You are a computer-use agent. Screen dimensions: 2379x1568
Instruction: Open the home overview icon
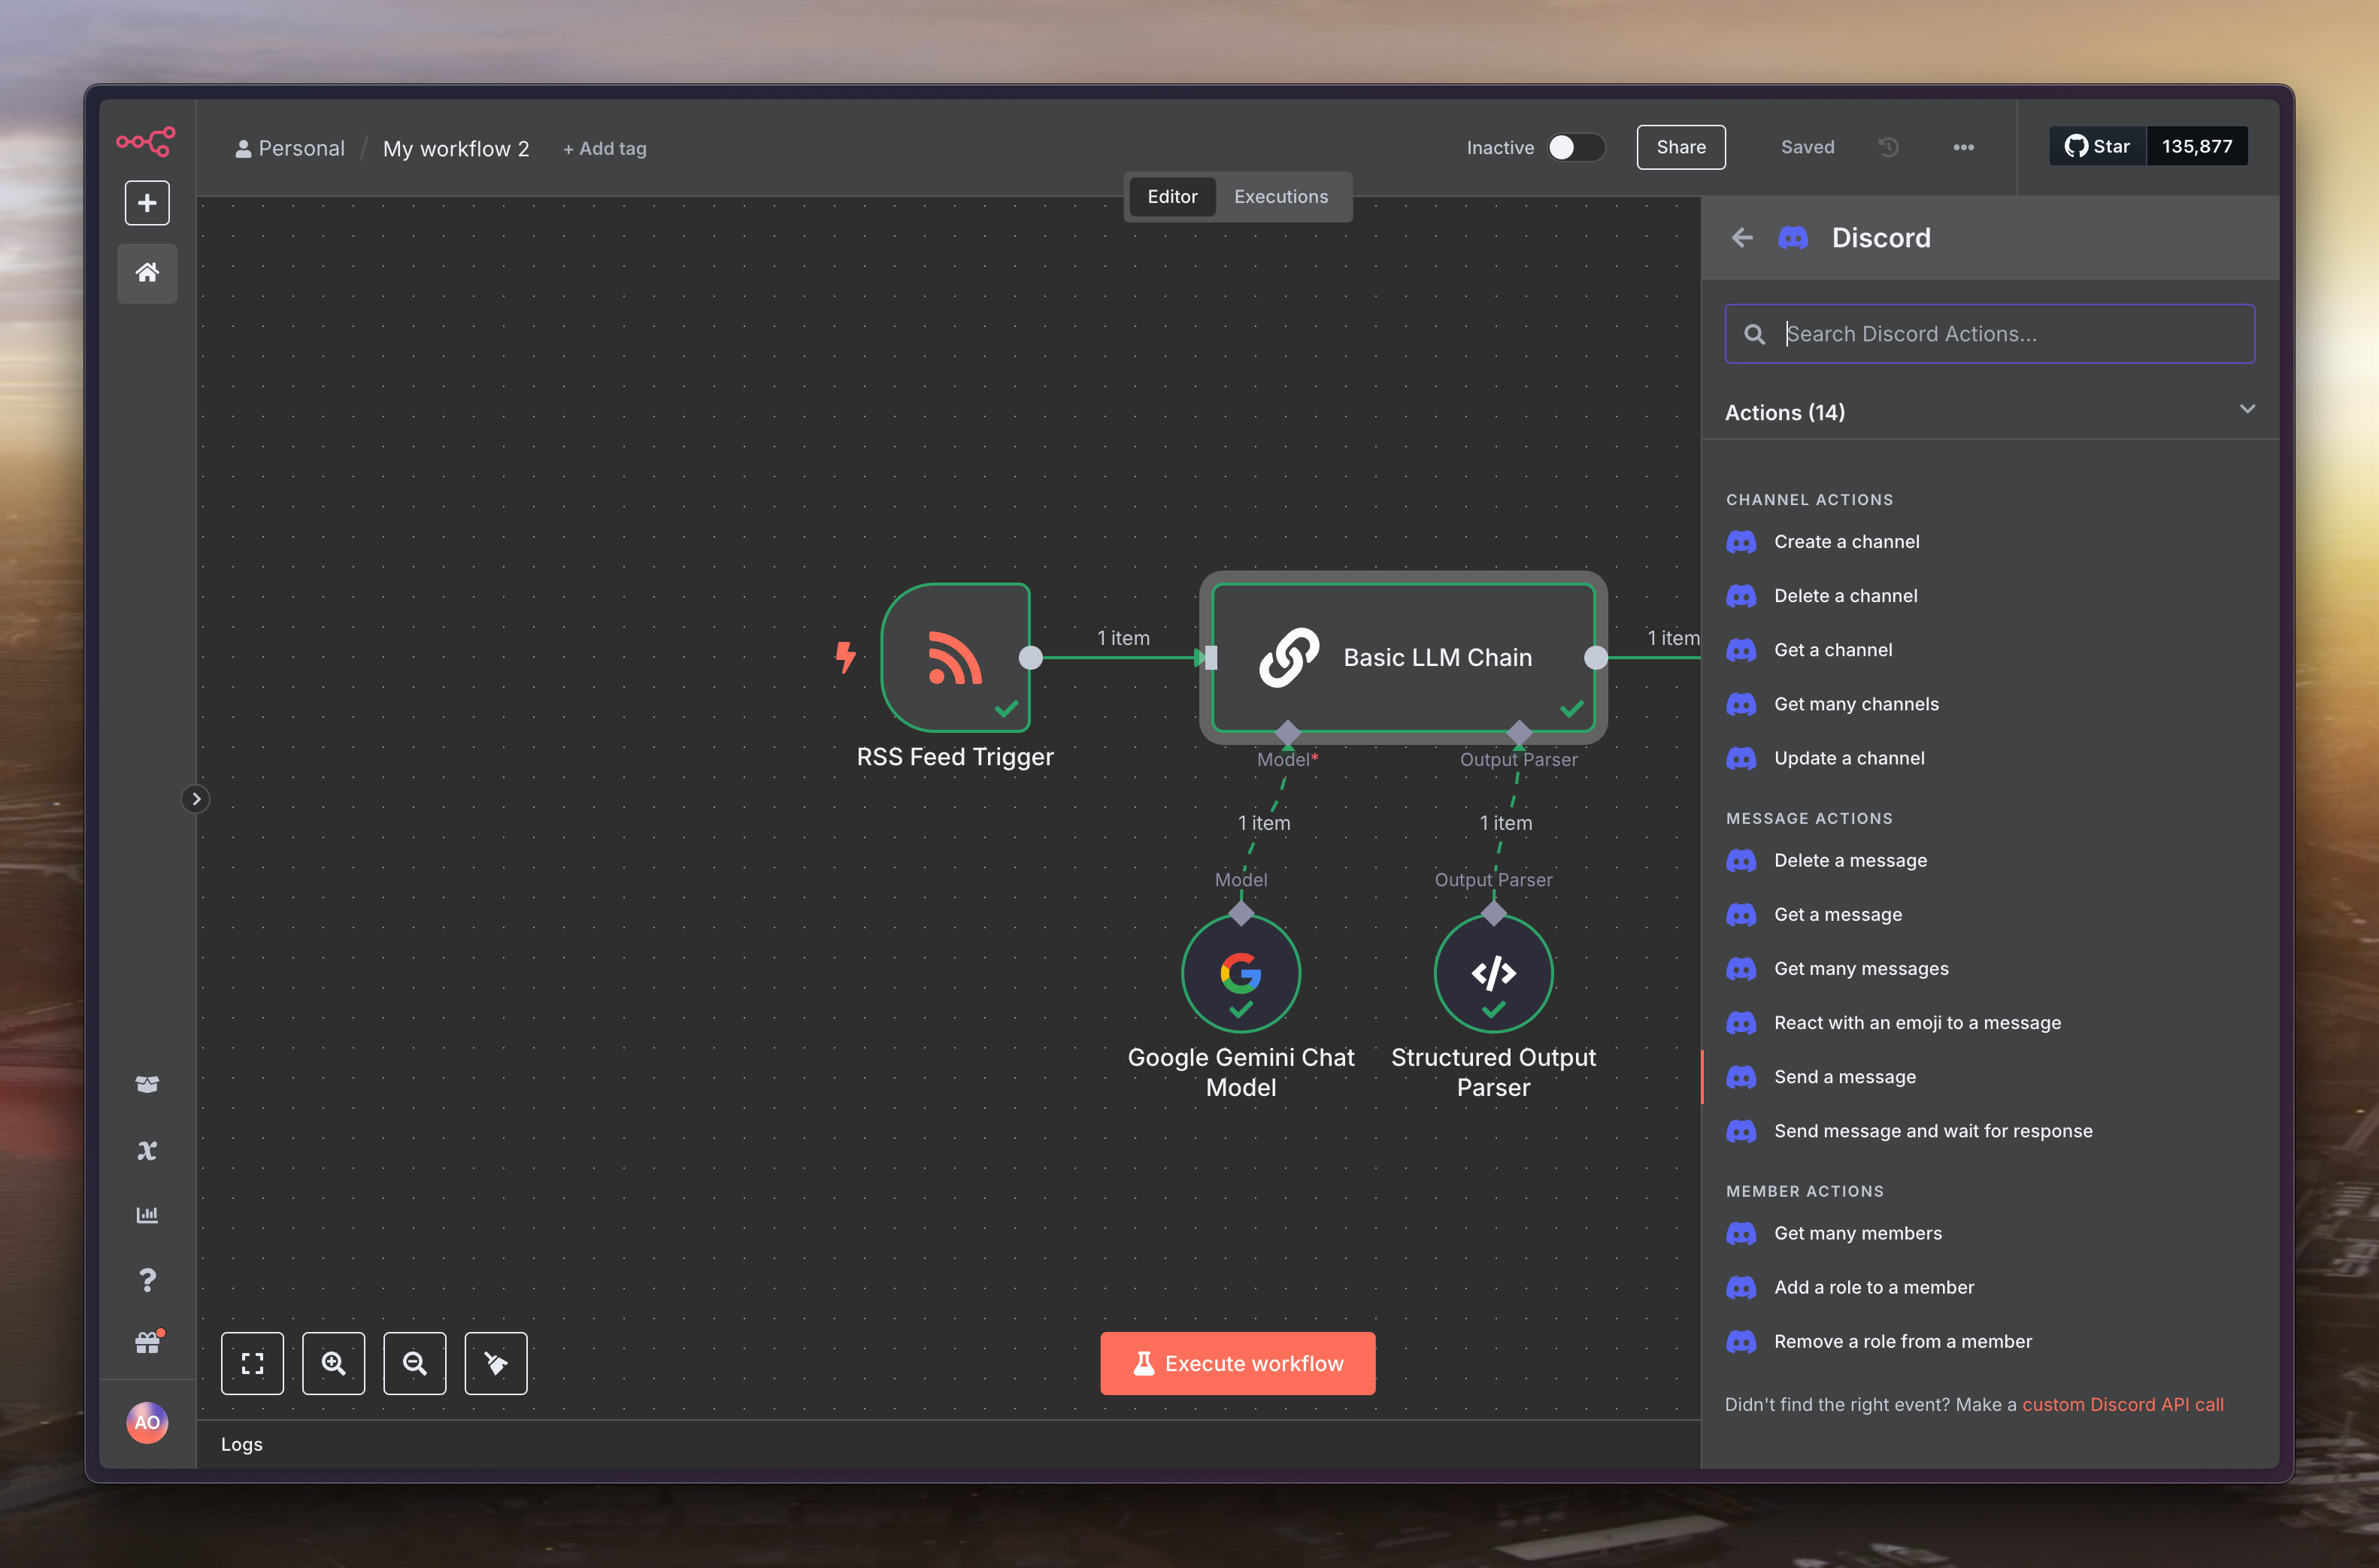147,272
